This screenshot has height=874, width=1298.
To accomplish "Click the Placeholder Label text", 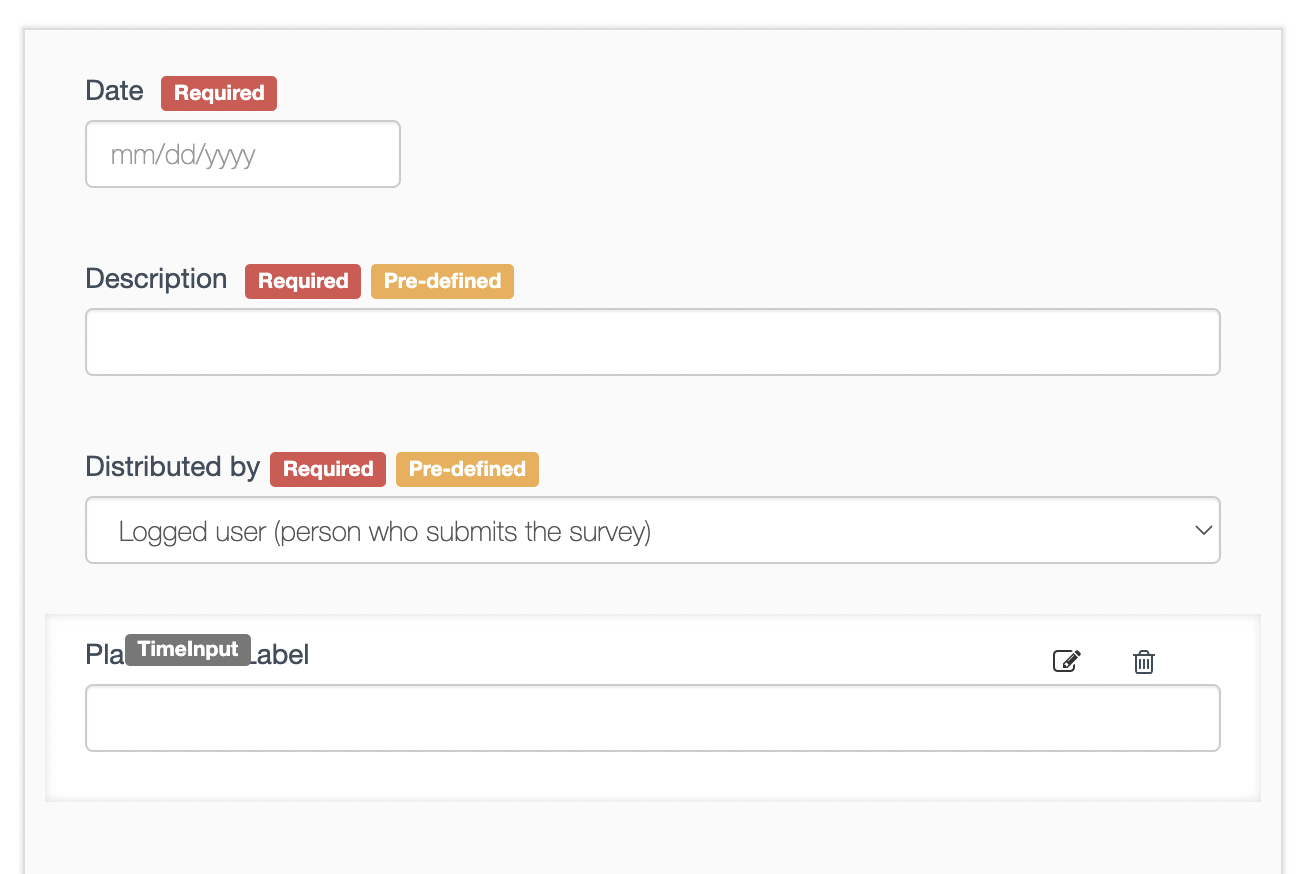I will pos(280,655).
